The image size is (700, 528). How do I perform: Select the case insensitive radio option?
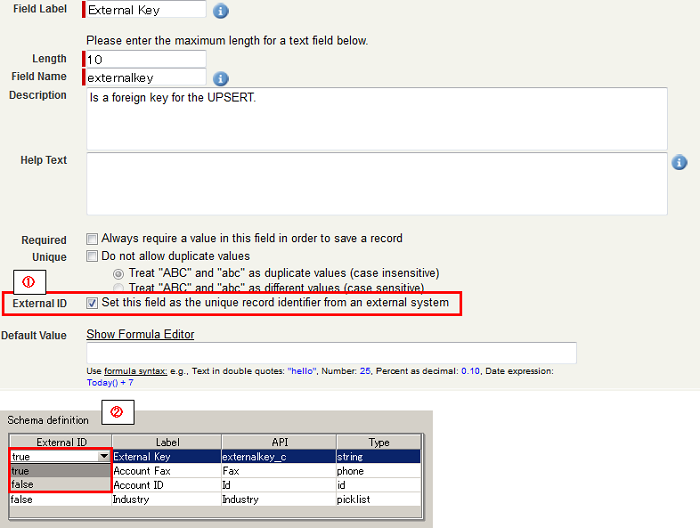[x=119, y=273]
